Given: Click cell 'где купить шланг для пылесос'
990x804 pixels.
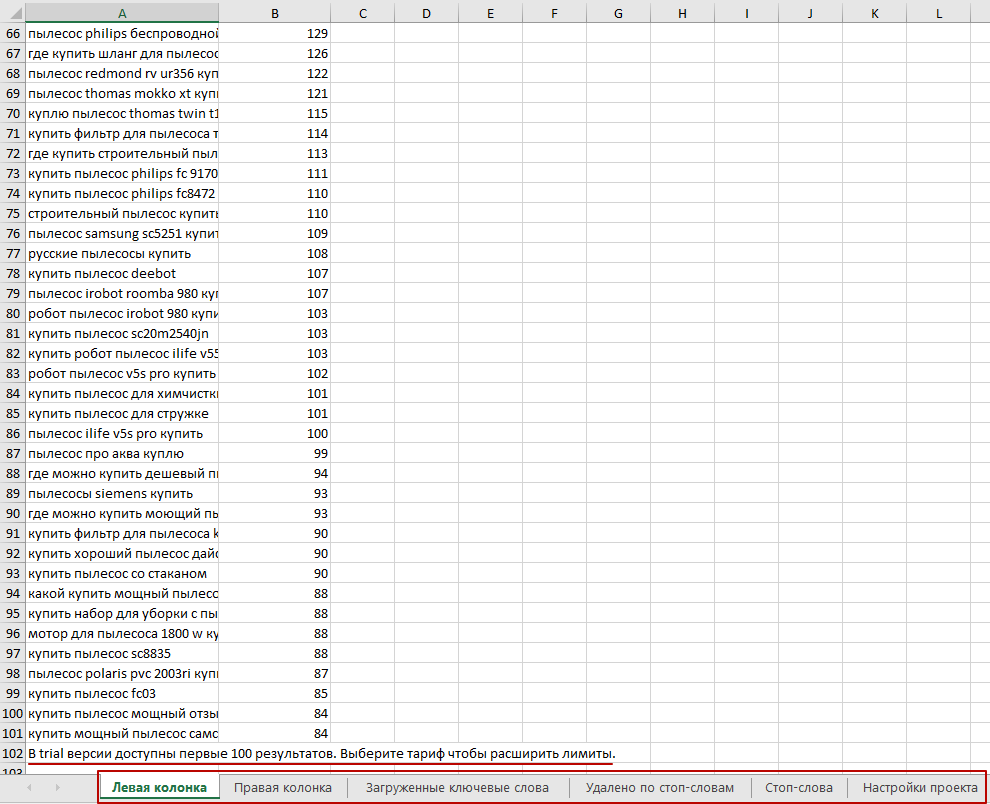Looking at the screenshot, I should 122,54.
